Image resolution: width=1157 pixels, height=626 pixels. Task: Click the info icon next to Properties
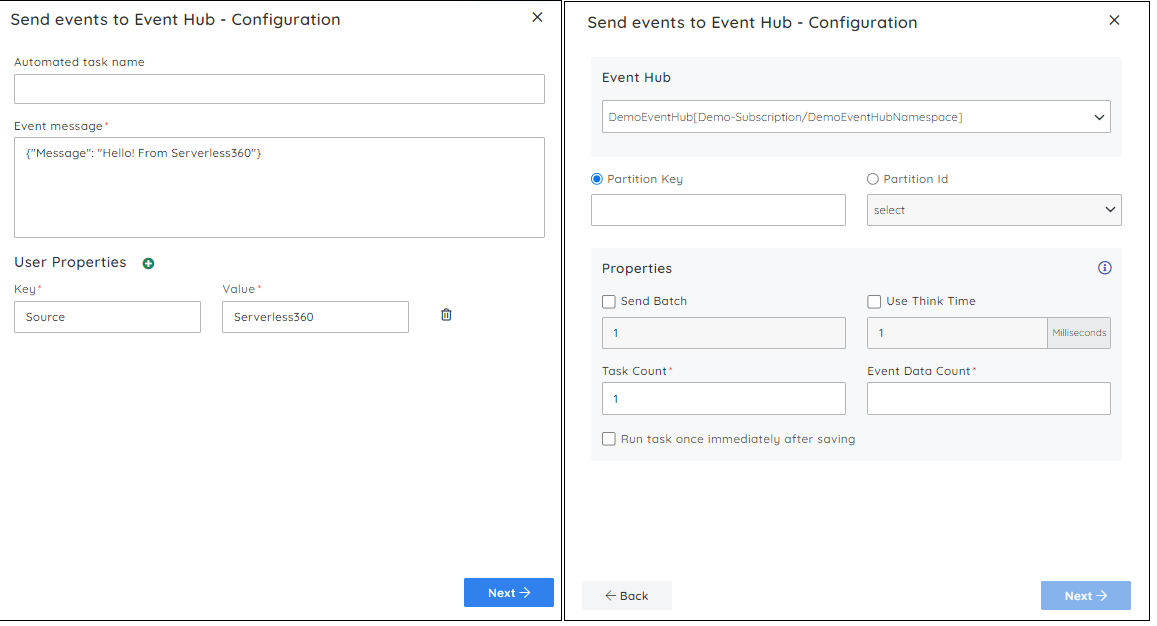pos(1104,268)
